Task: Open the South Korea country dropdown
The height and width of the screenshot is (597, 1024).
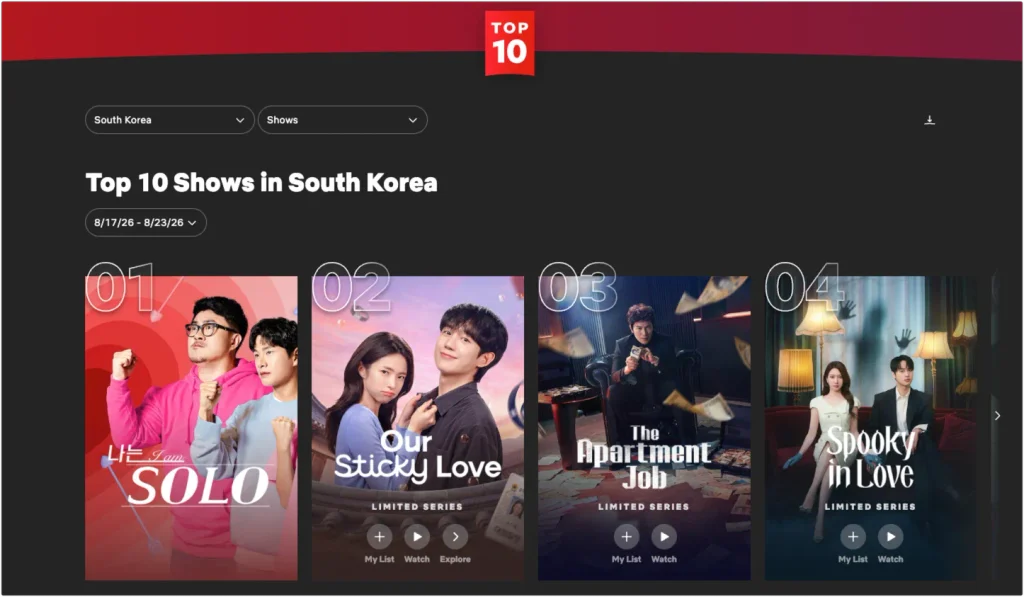Action: pyautogui.click(x=169, y=120)
